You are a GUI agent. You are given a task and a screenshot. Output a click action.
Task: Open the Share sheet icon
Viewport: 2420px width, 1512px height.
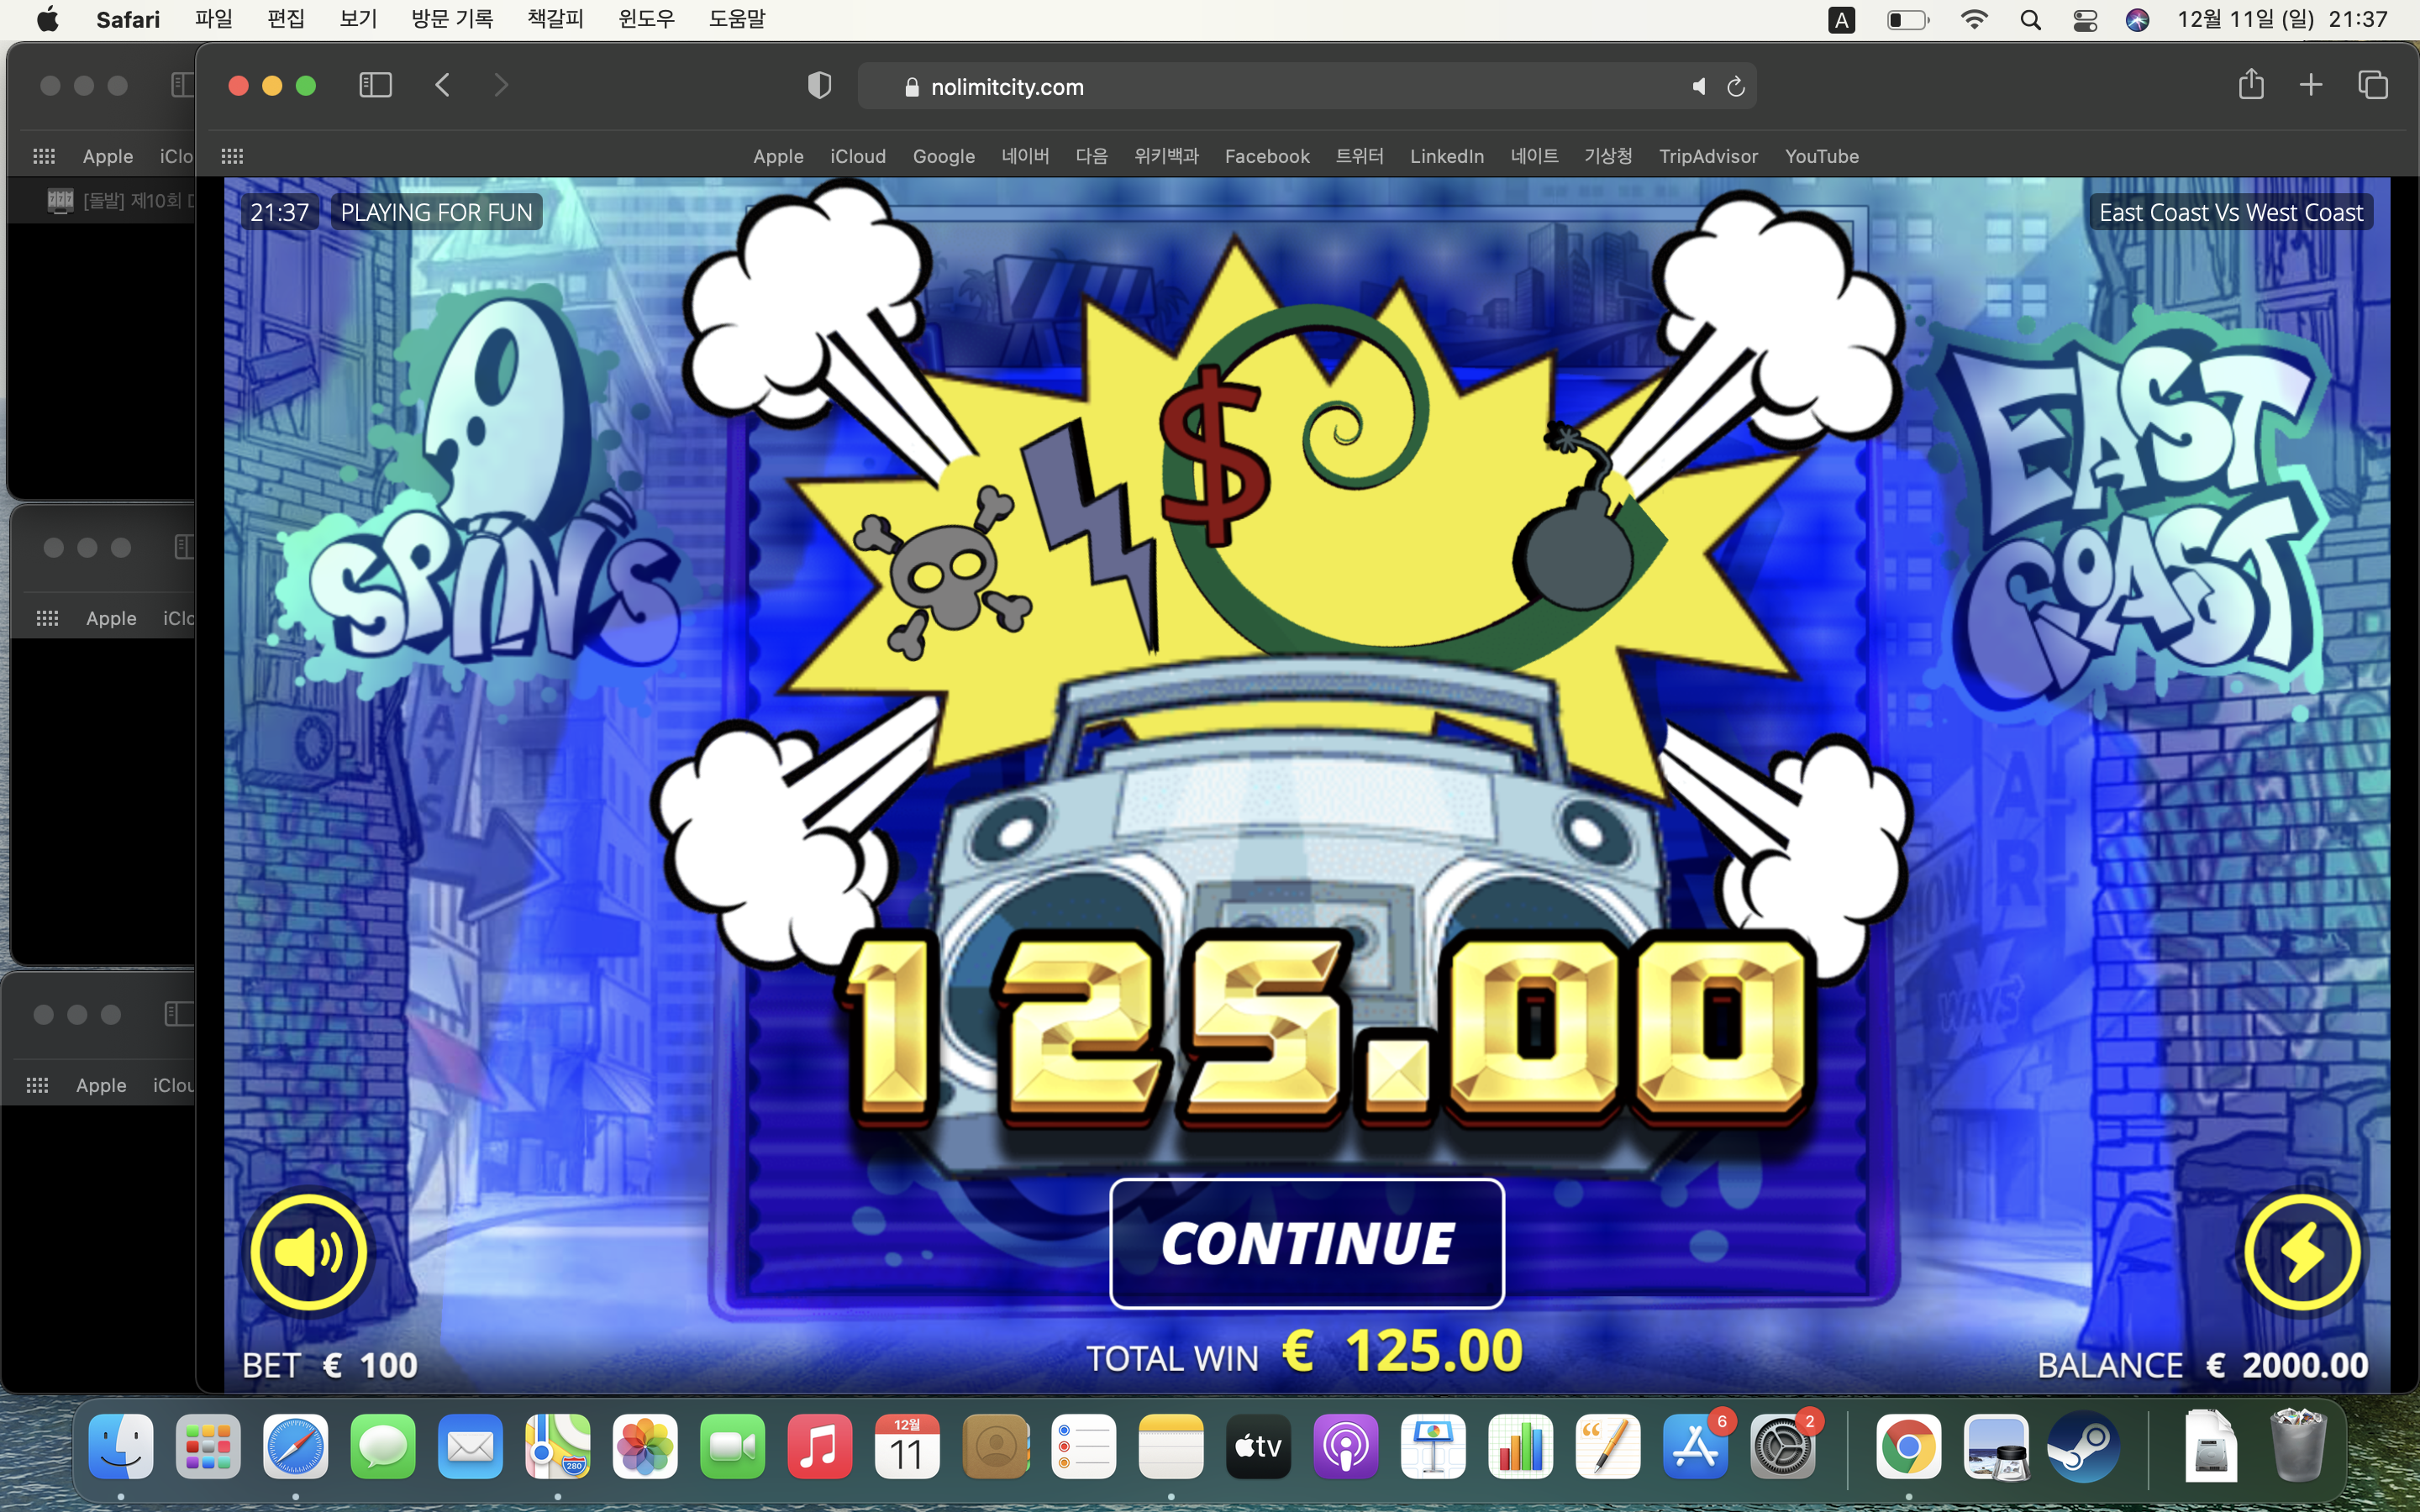coord(2251,84)
